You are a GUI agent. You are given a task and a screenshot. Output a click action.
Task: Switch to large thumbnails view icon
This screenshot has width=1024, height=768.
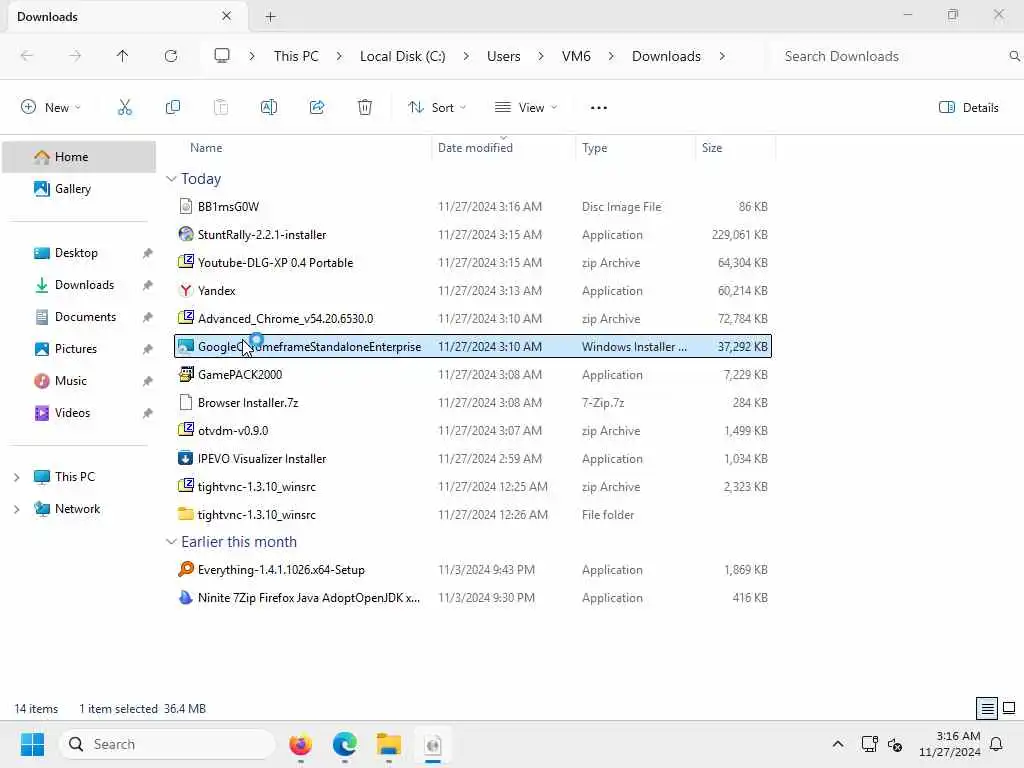[x=1009, y=708]
